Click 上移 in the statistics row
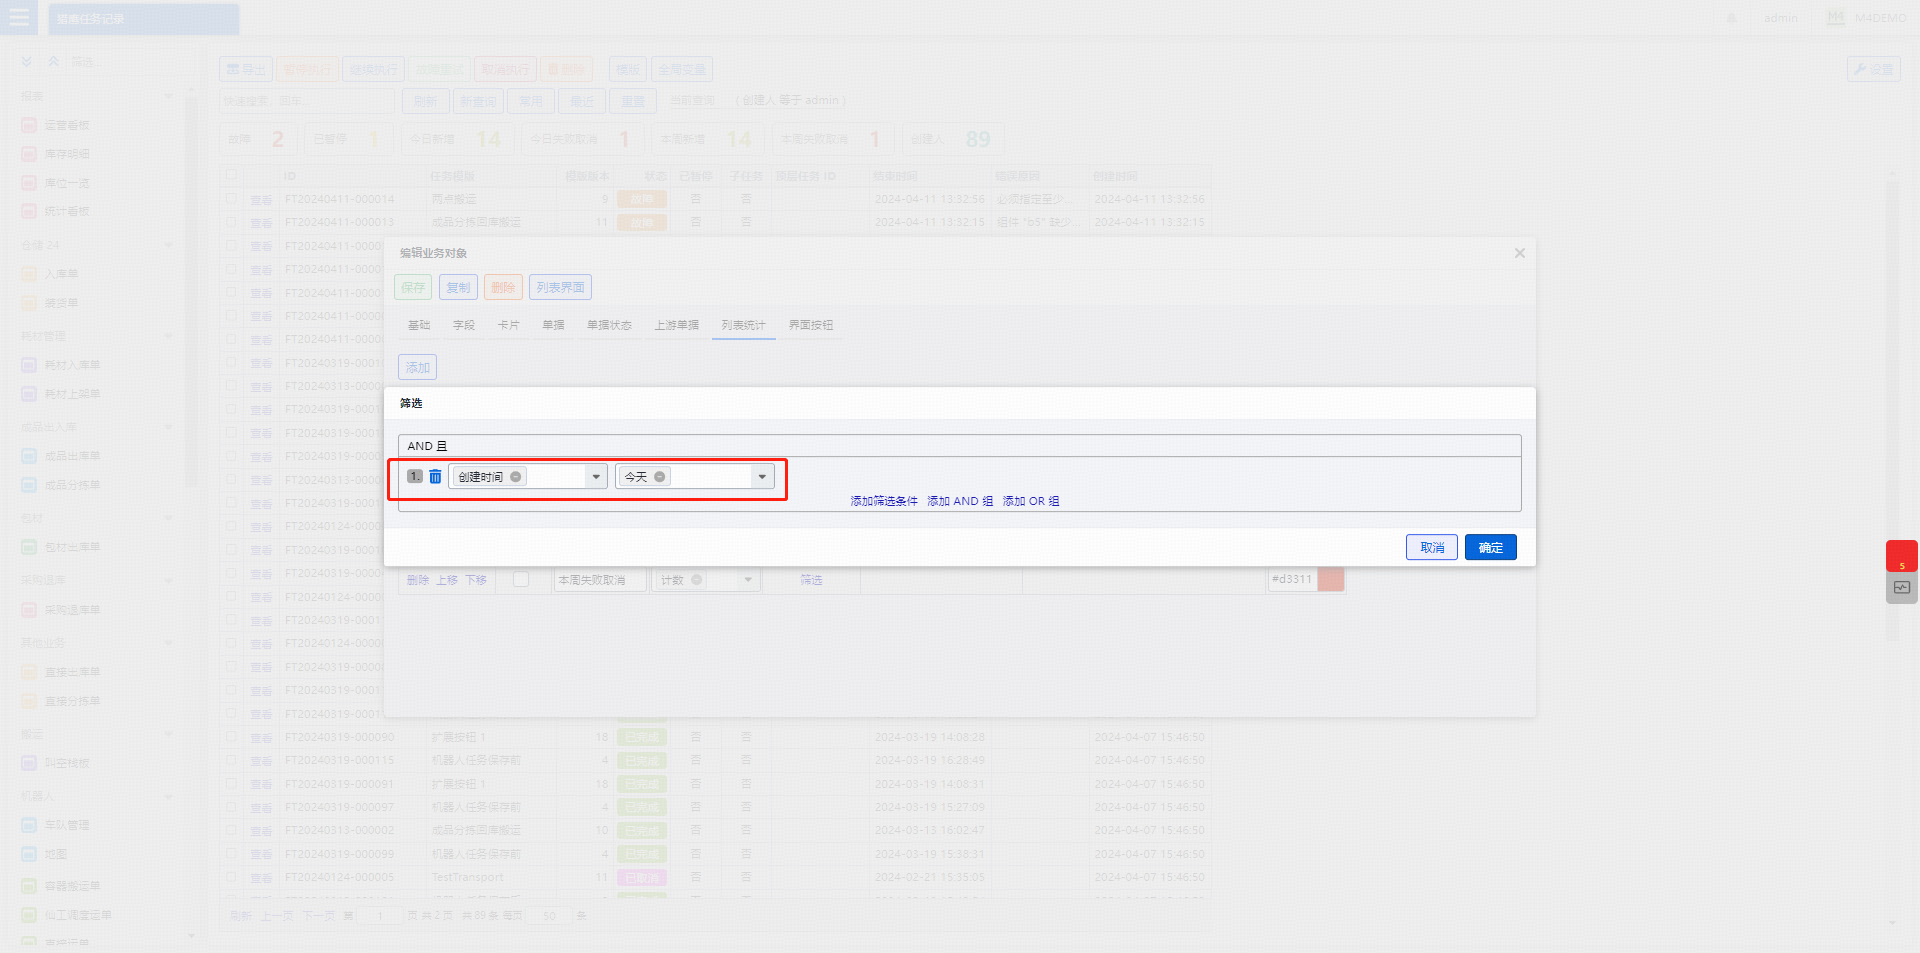 [x=447, y=580]
